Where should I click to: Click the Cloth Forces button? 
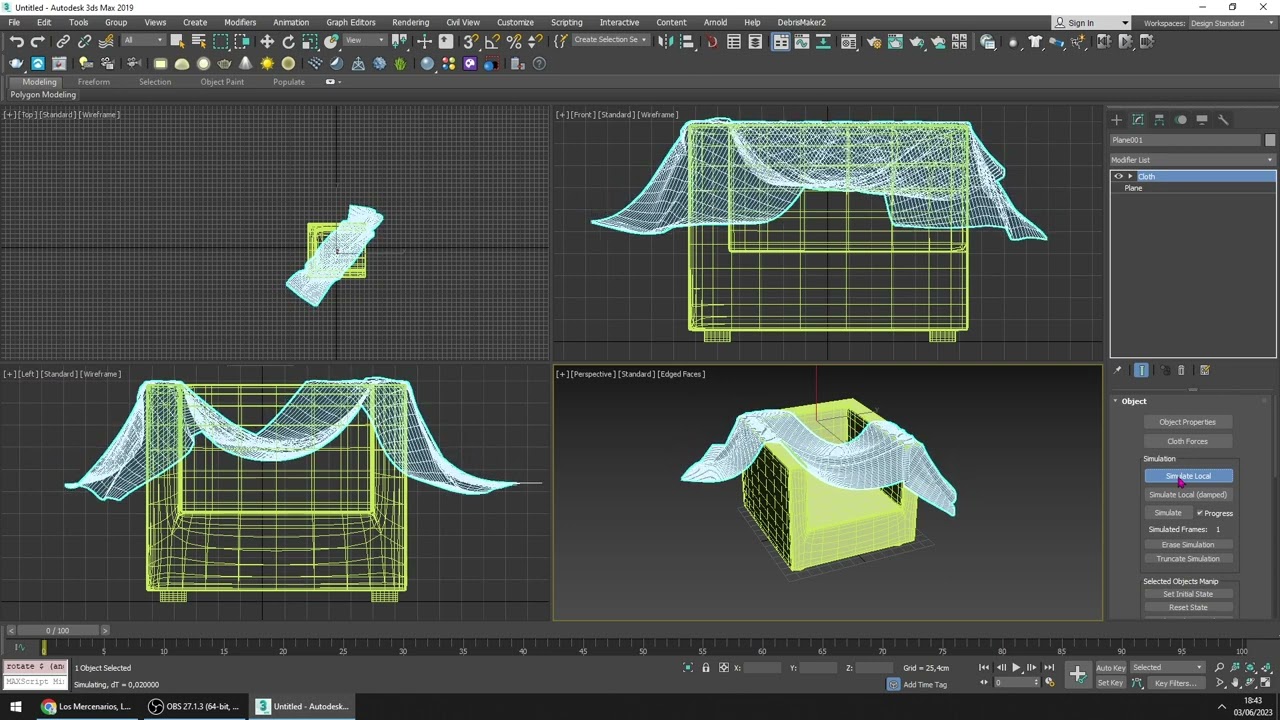click(1188, 441)
